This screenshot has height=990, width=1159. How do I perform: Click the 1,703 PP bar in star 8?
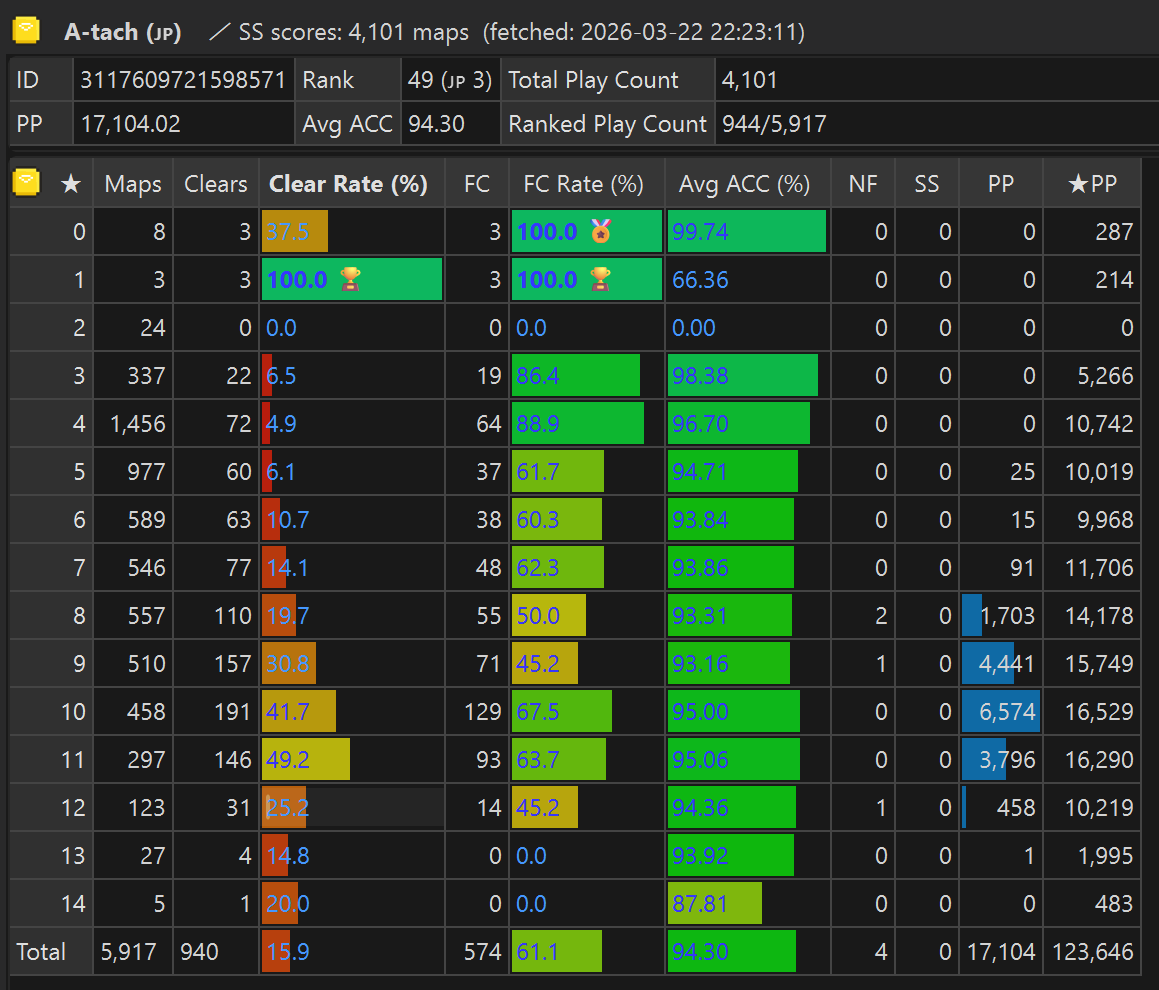[x=972, y=615]
